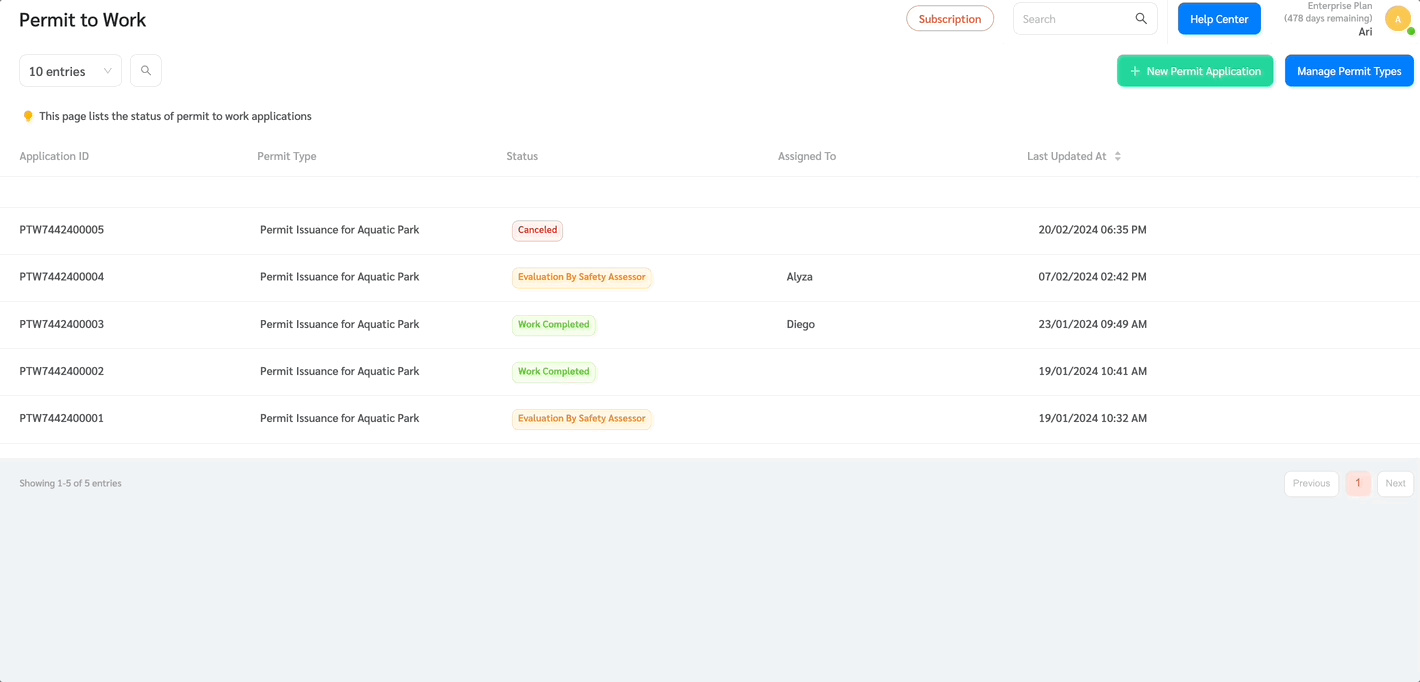Click date 20/02/2024 06:35 PM
The height and width of the screenshot is (682, 1420).
(x=1092, y=230)
